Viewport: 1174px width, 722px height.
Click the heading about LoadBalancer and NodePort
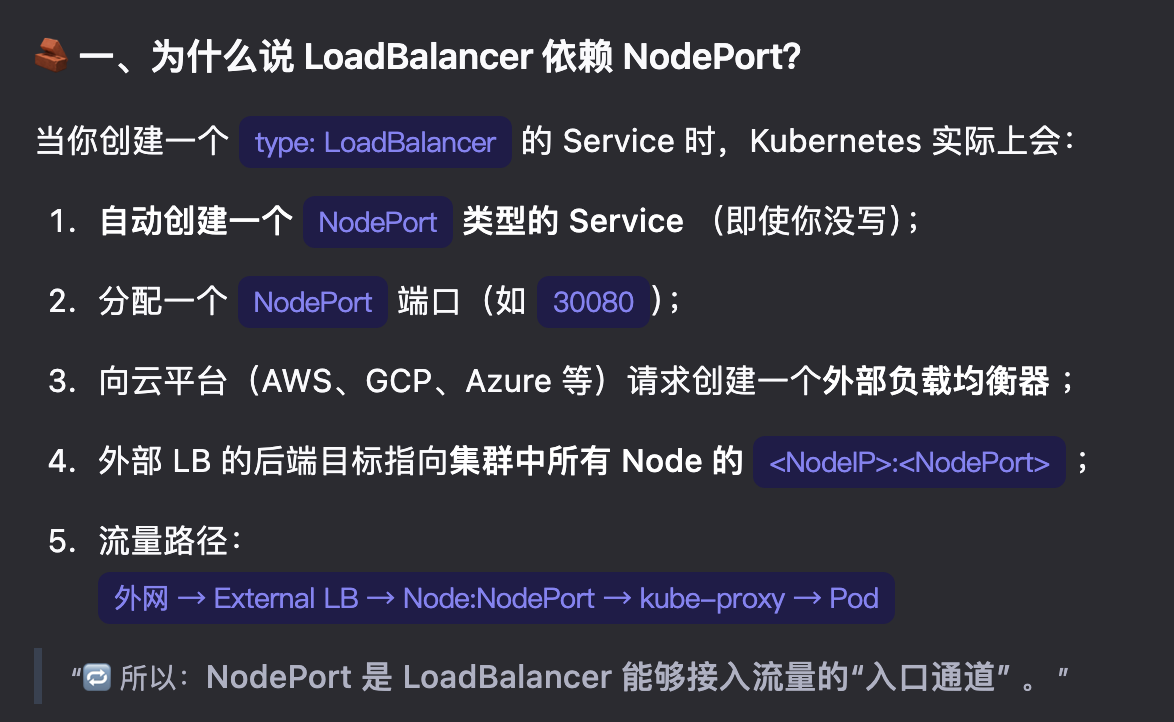point(440,56)
